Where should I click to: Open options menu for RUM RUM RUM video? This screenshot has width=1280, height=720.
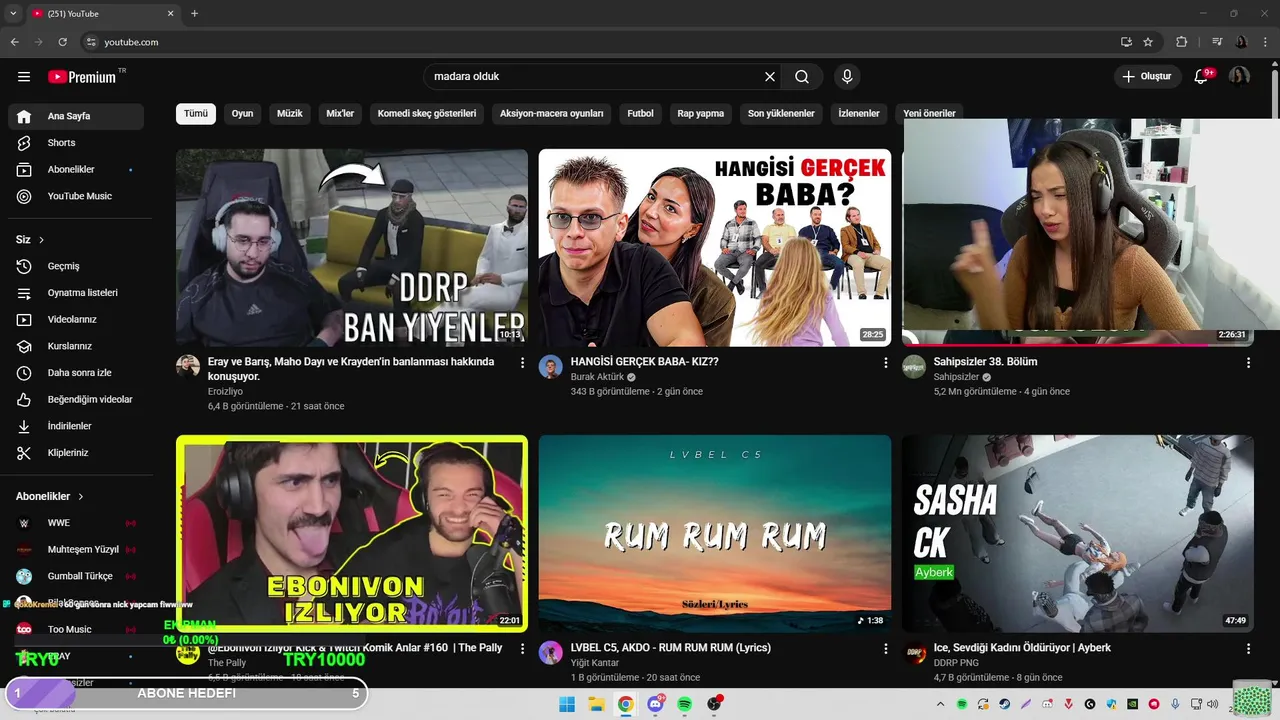(885, 649)
